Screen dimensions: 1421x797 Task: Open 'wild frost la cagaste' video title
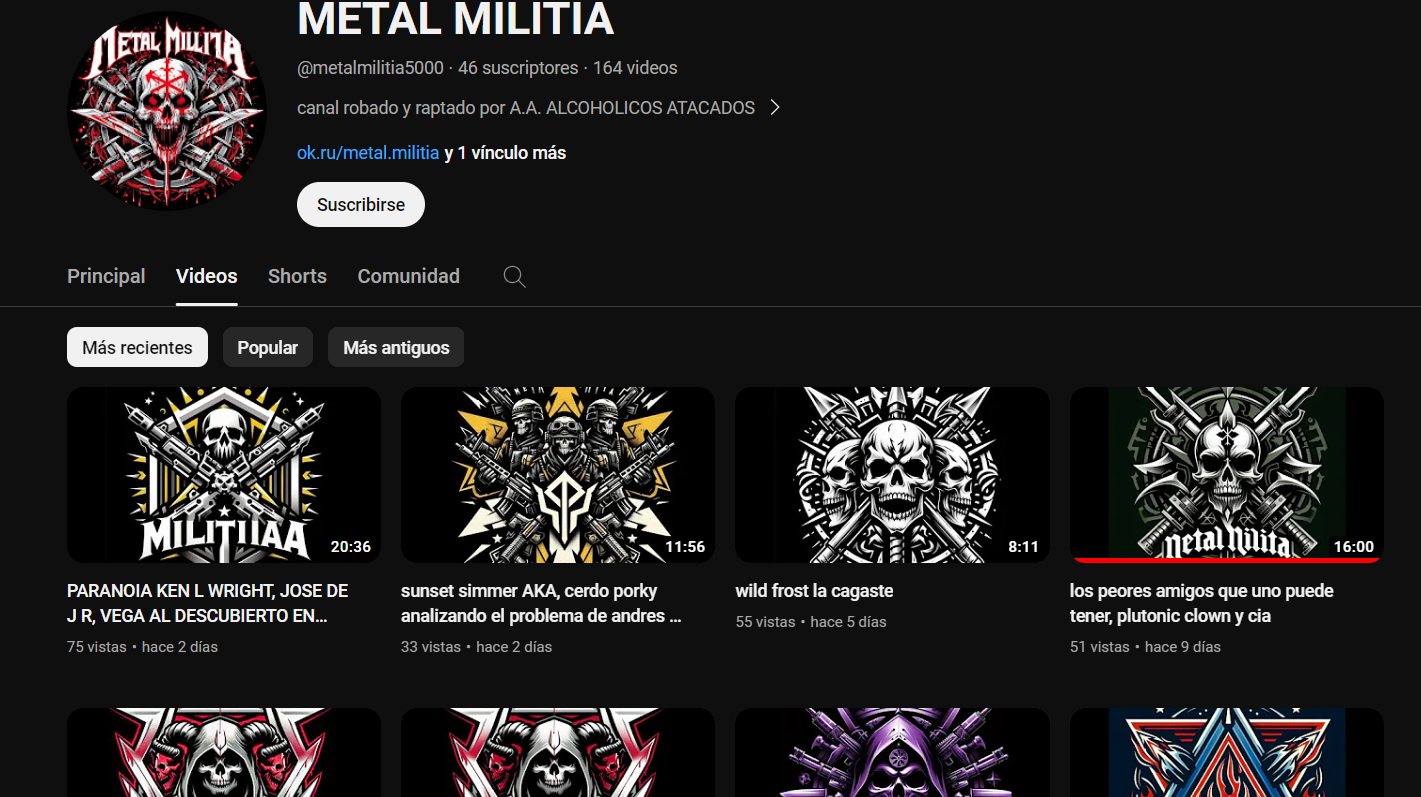coord(814,591)
